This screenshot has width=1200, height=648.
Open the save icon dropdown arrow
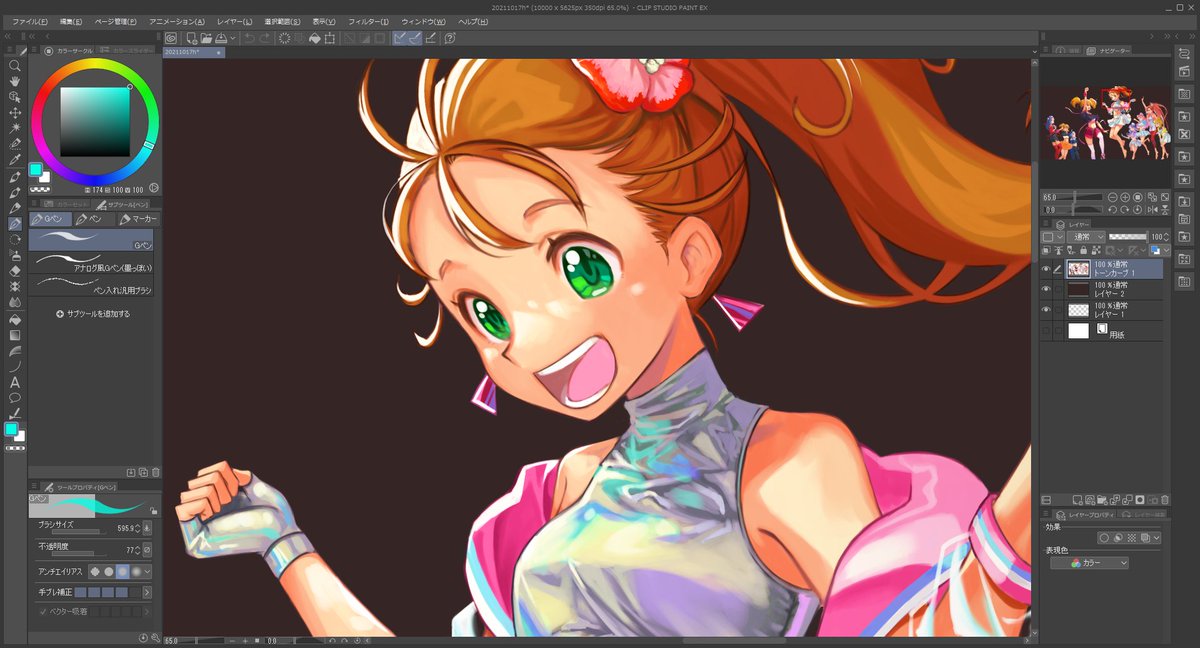(232, 38)
